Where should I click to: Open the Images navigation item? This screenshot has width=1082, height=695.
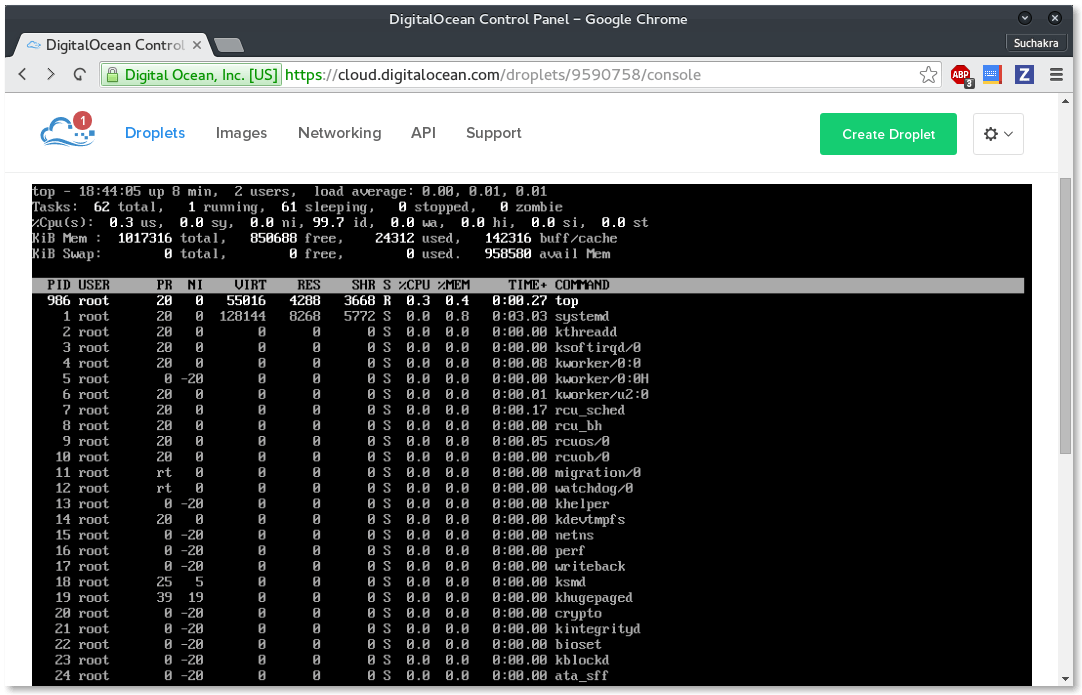point(241,133)
